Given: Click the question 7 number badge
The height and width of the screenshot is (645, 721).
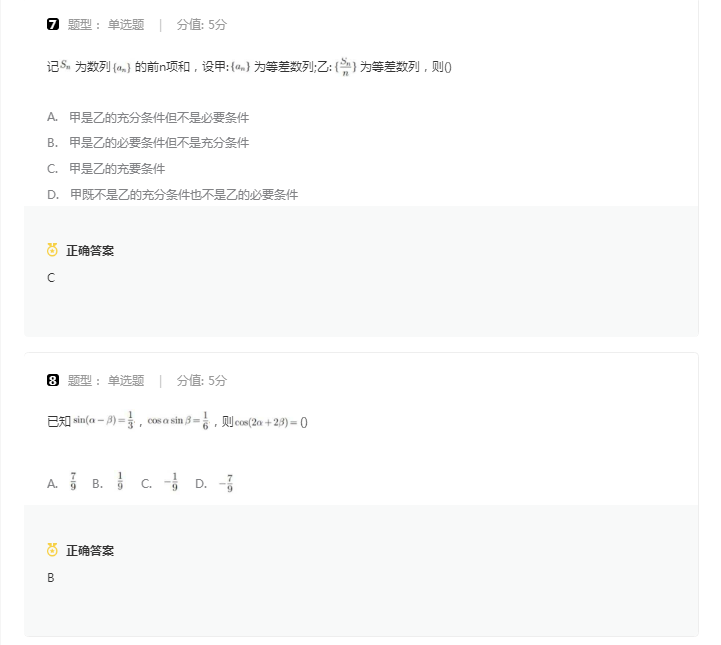Looking at the screenshot, I should [x=53, y=24].
